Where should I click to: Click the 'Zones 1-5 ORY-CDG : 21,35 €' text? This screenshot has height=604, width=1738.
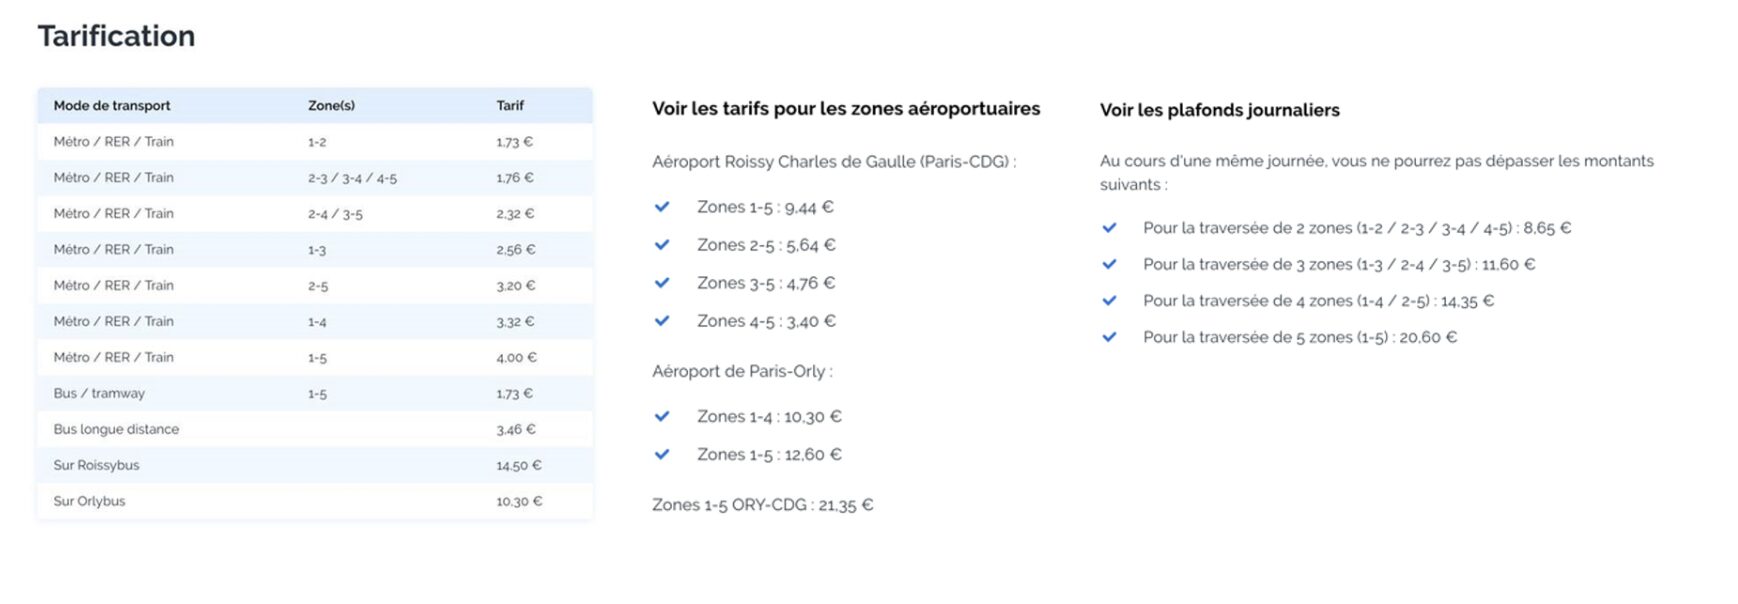click(763, 505)
